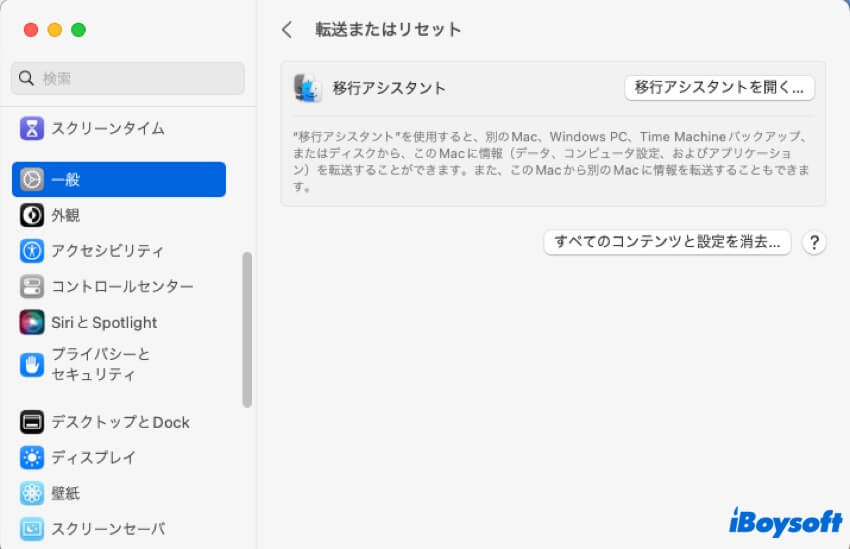
Task: Click the Privacy and Security hand icon
Action: (x=32, y=365)
